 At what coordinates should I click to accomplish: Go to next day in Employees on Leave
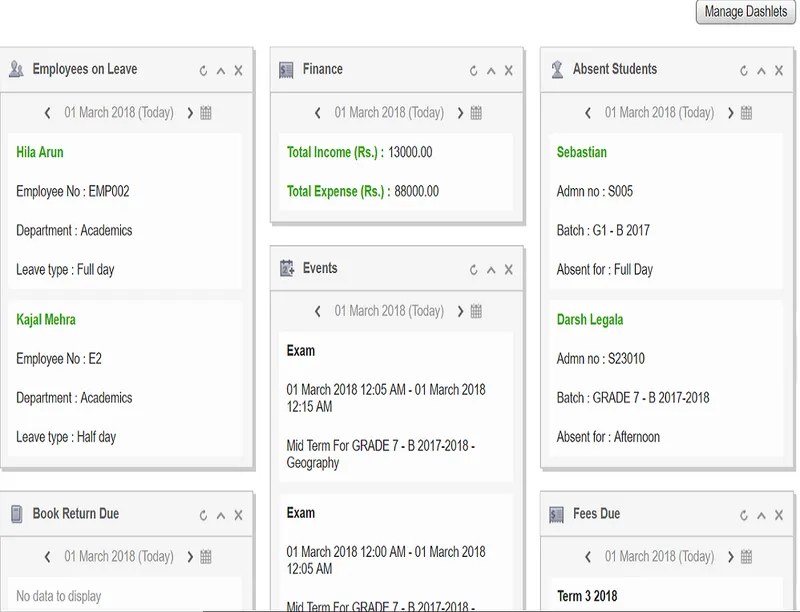tap(190, 113)
